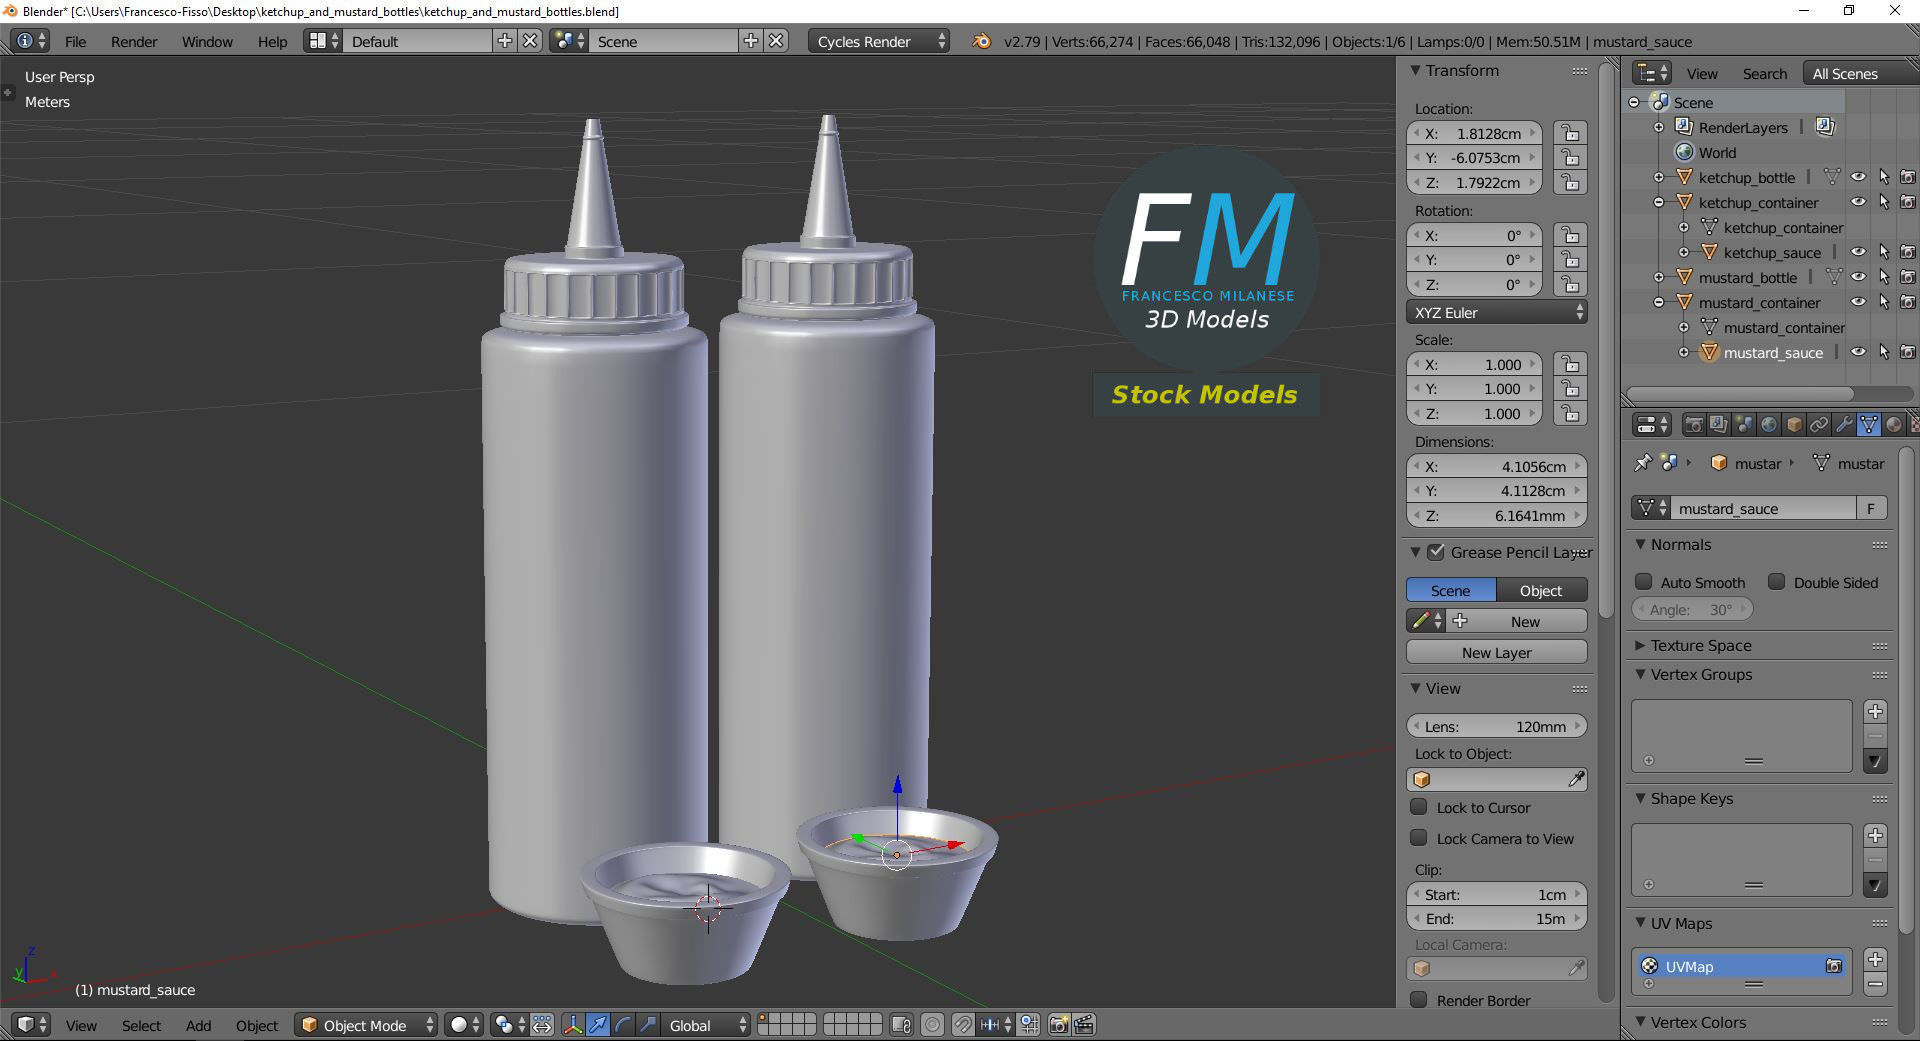
Task: Open the pivot point selector icon
Action: pos(510,1025)
